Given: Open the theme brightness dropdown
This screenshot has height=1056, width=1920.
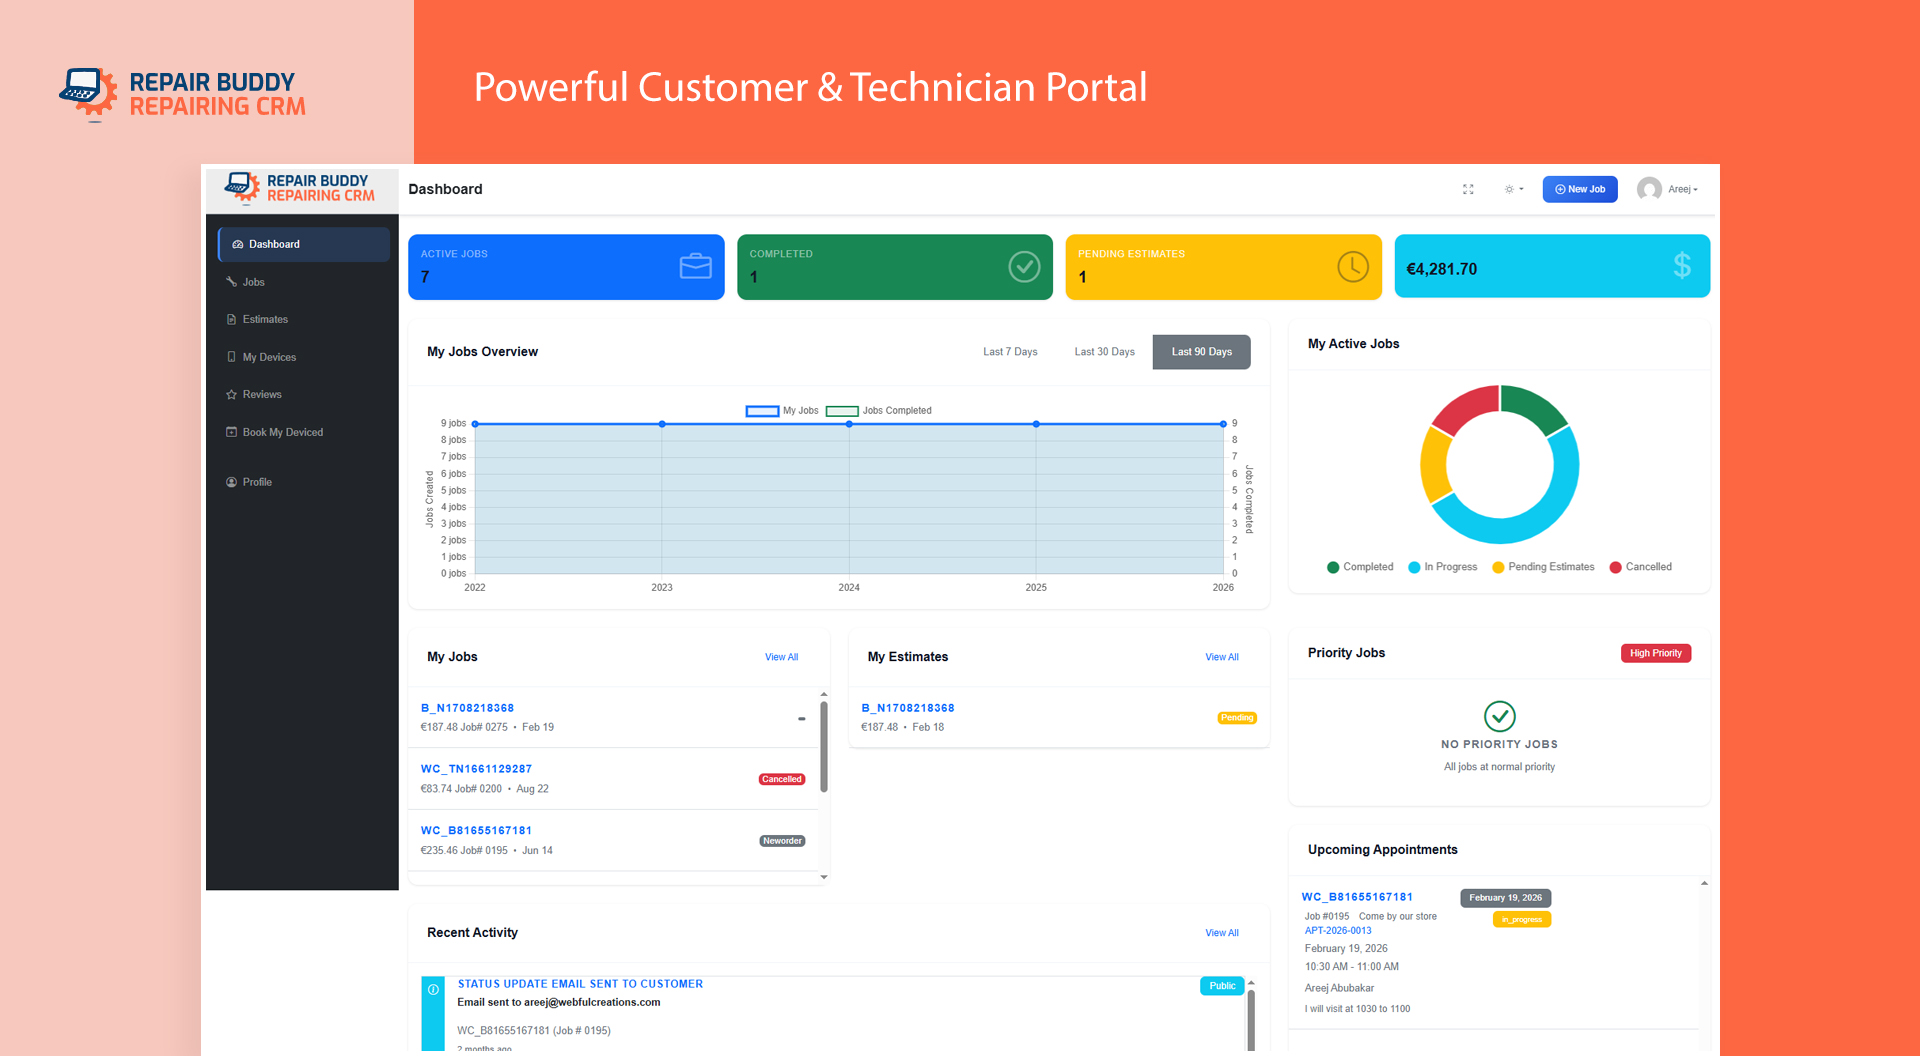Looking at the screenshot, I should [x=1513, y=189].
